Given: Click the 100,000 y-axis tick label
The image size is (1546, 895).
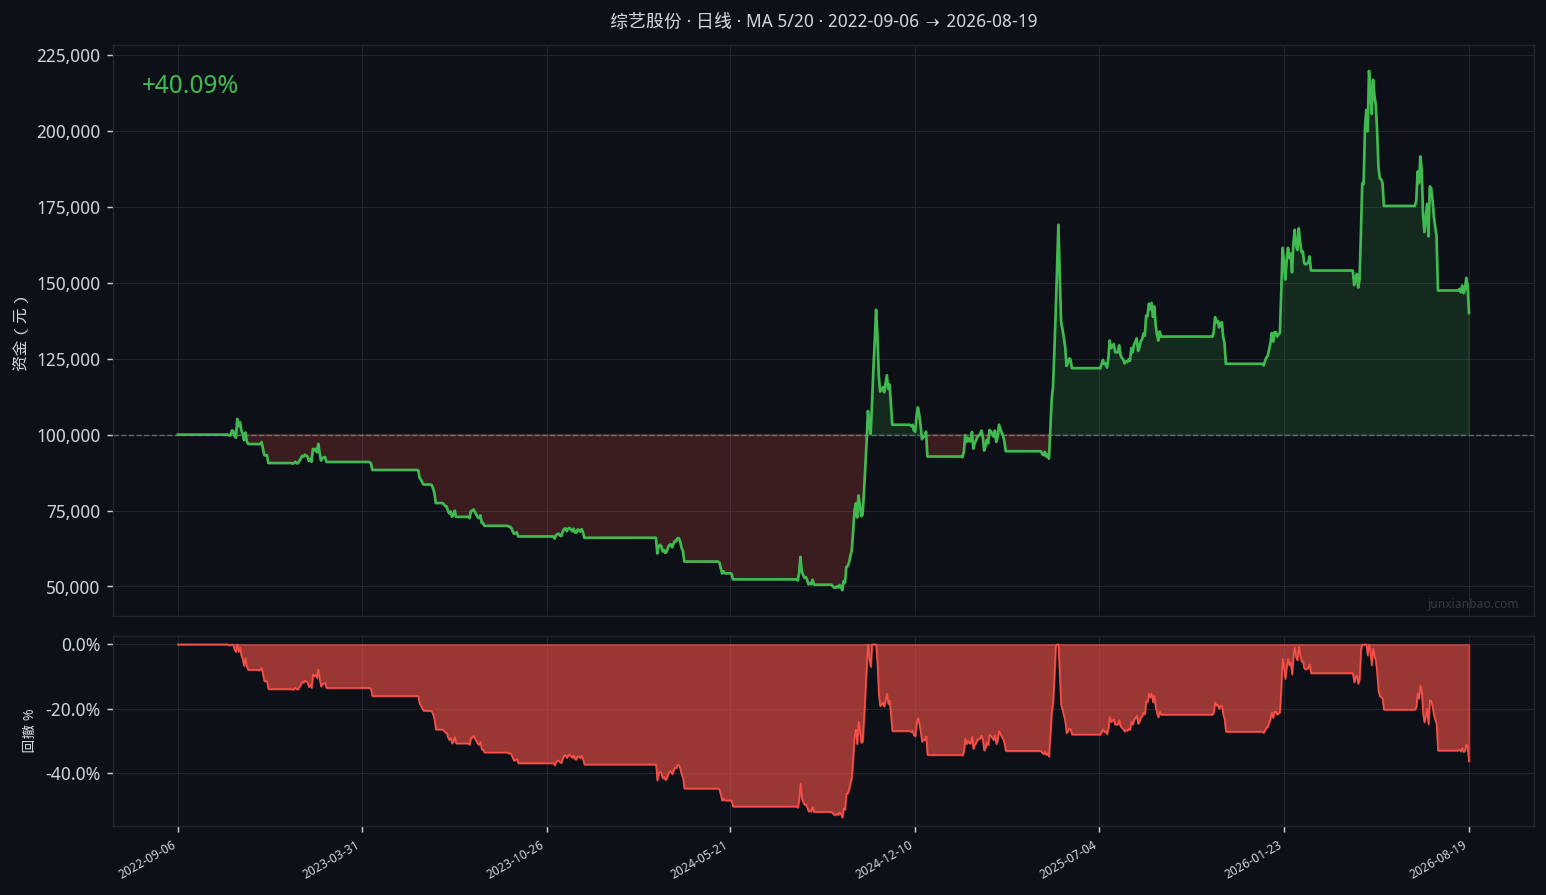Looking at the screenshot, I should pos(69,436).
